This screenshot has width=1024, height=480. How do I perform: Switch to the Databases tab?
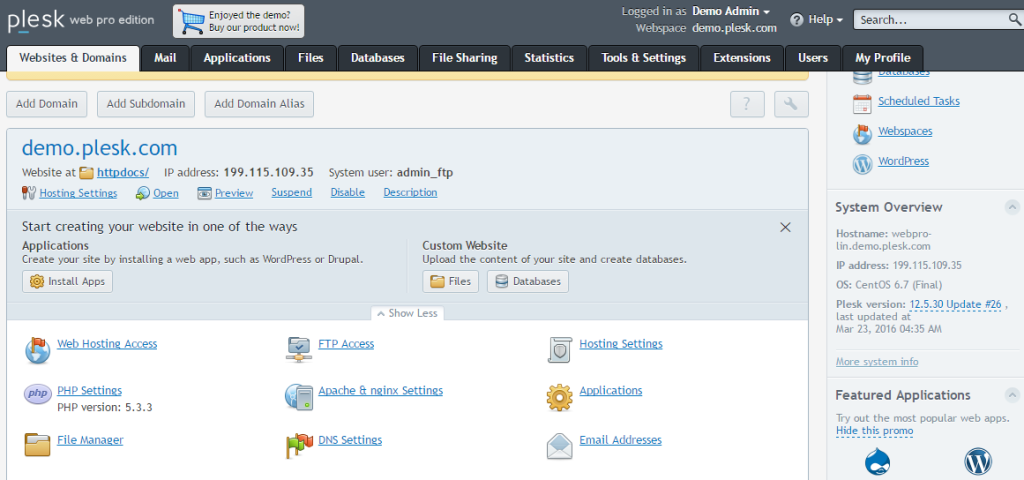[377, 58]
